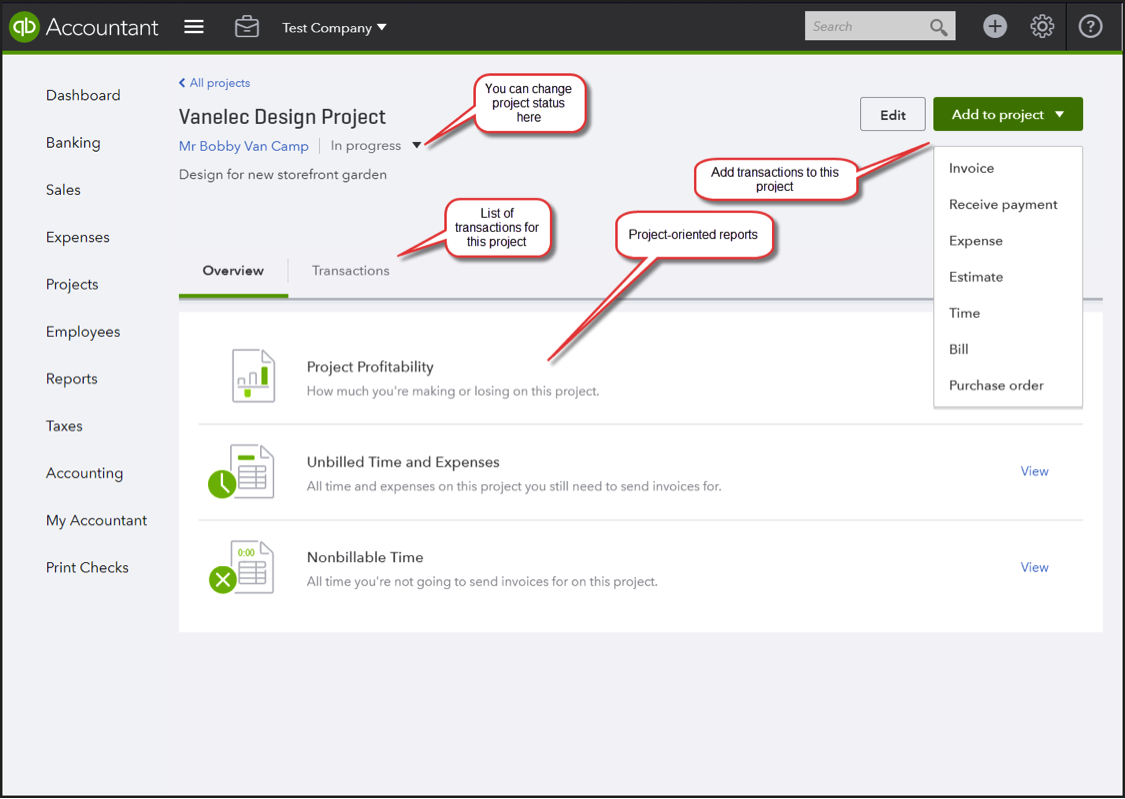Expand the Add to project dropdown

coord(1007,114)
